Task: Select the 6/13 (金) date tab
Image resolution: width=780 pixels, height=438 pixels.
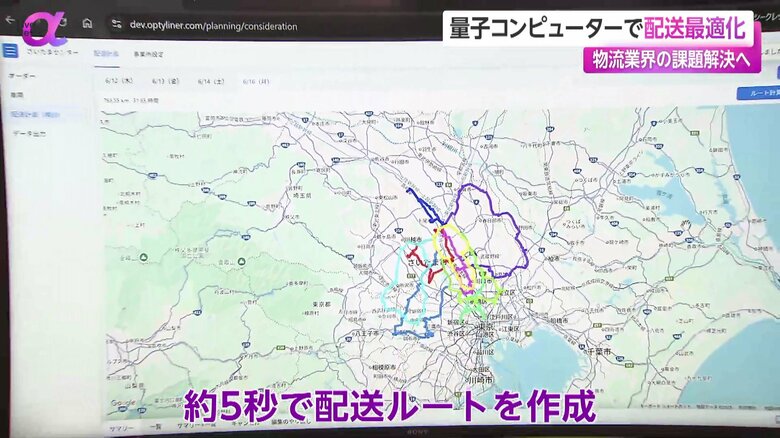Action: pos(165,80)
